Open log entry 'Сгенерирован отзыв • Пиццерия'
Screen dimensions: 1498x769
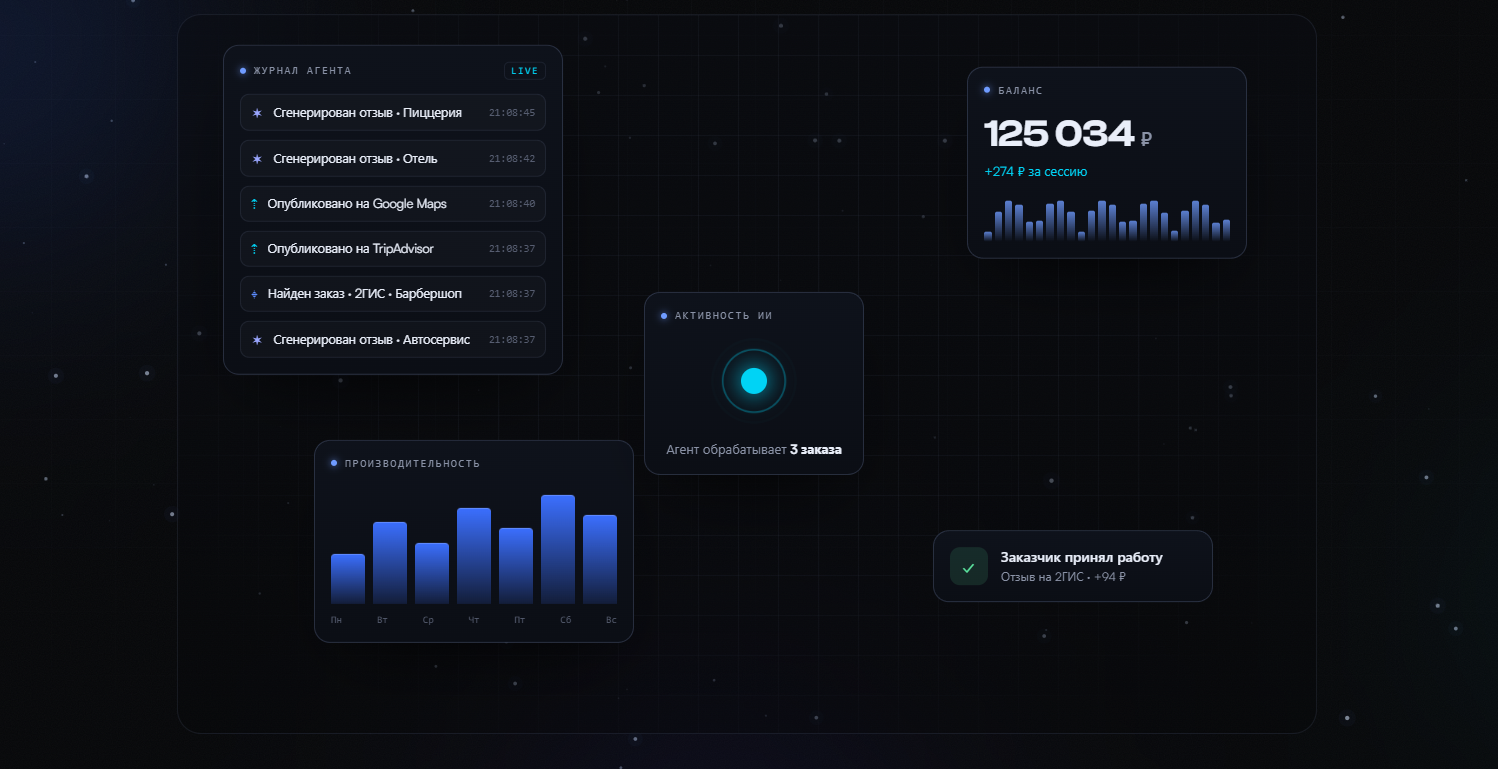[393, 113]
